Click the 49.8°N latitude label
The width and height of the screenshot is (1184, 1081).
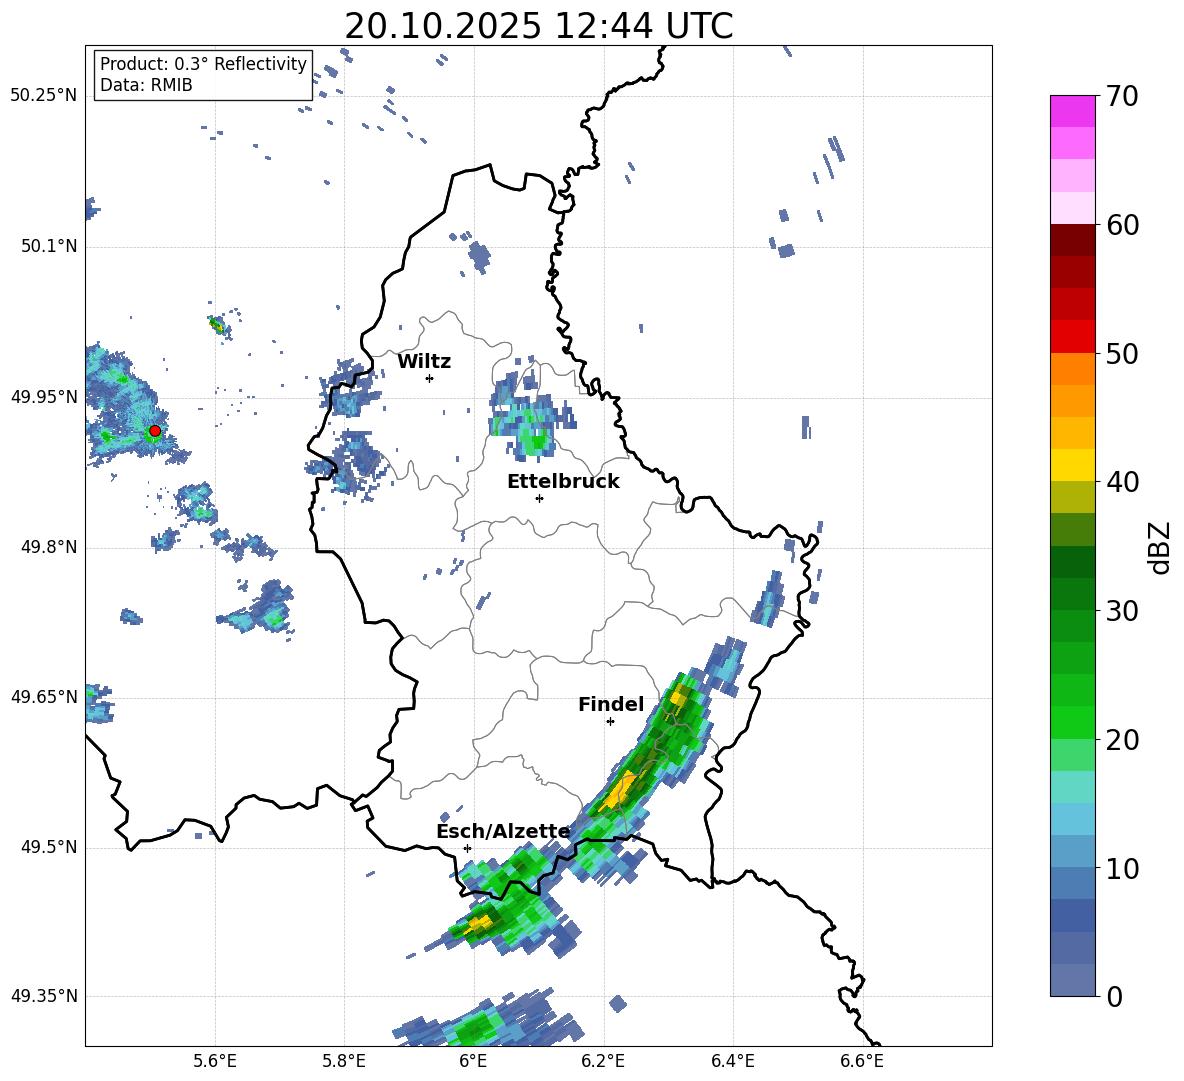pyautogui.click(x=49, y=547)
